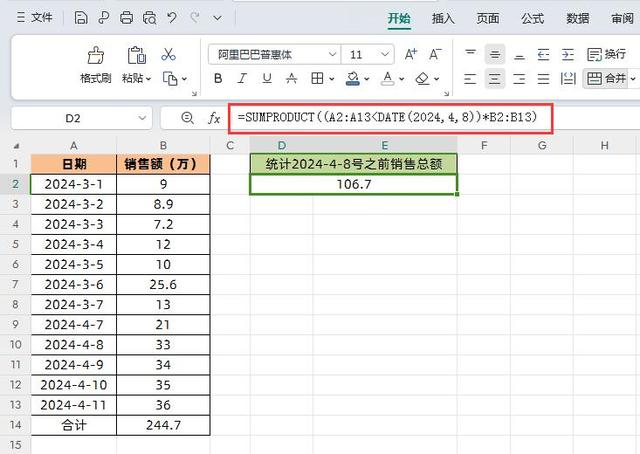Expand the Copy options arrow
Image resolution: width=640 pixels, height=454 pixels.
point(184,79)
